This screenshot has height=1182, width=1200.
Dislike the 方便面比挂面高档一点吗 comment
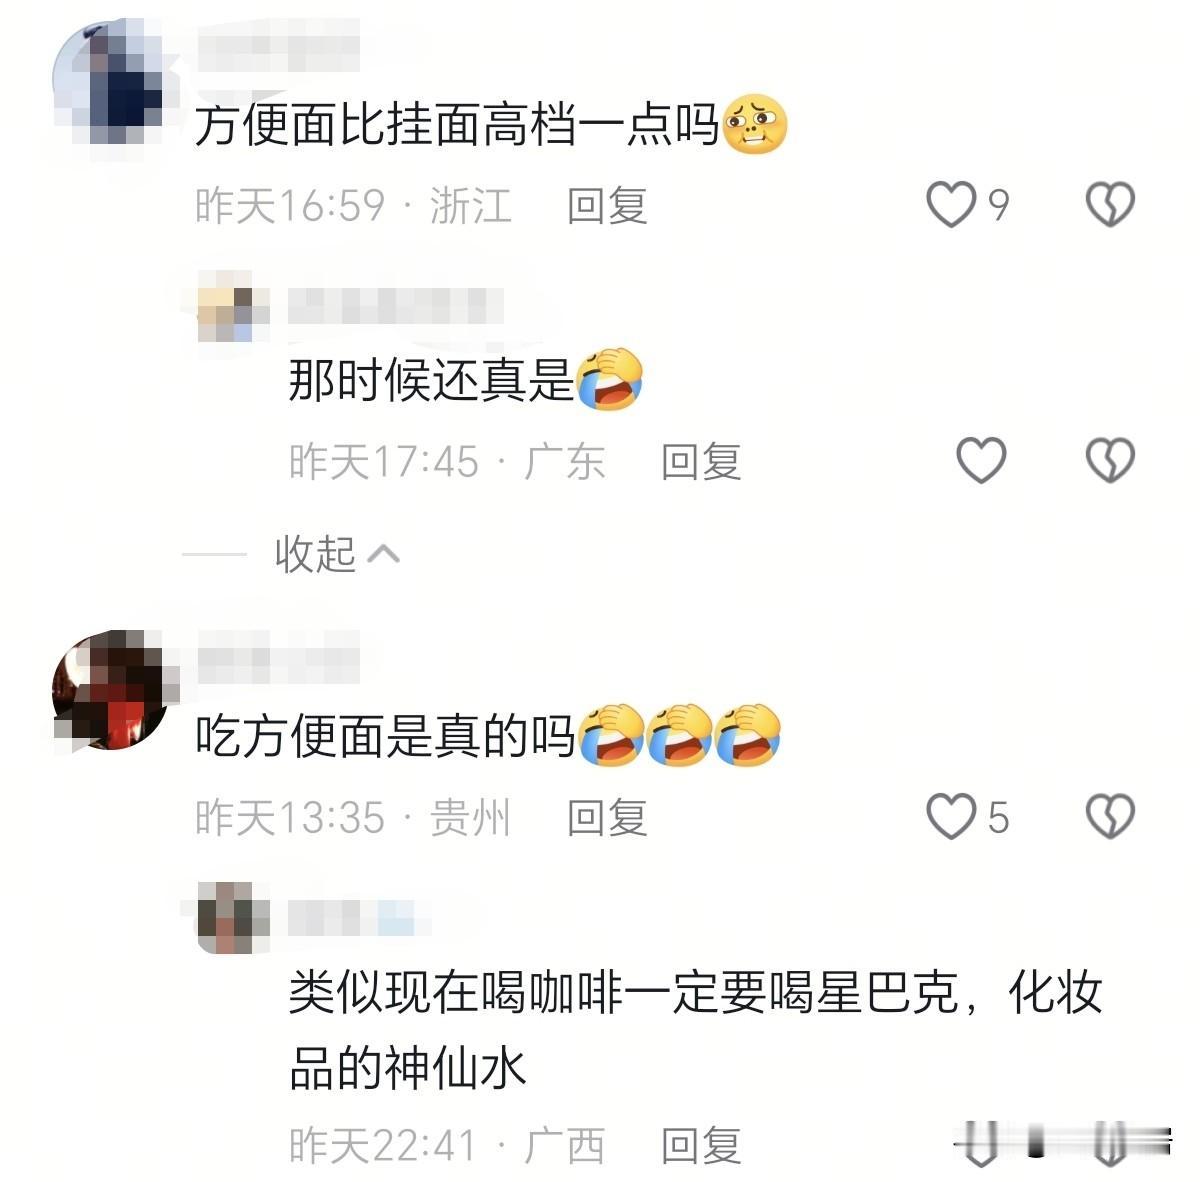click(x=1110, y=205)
